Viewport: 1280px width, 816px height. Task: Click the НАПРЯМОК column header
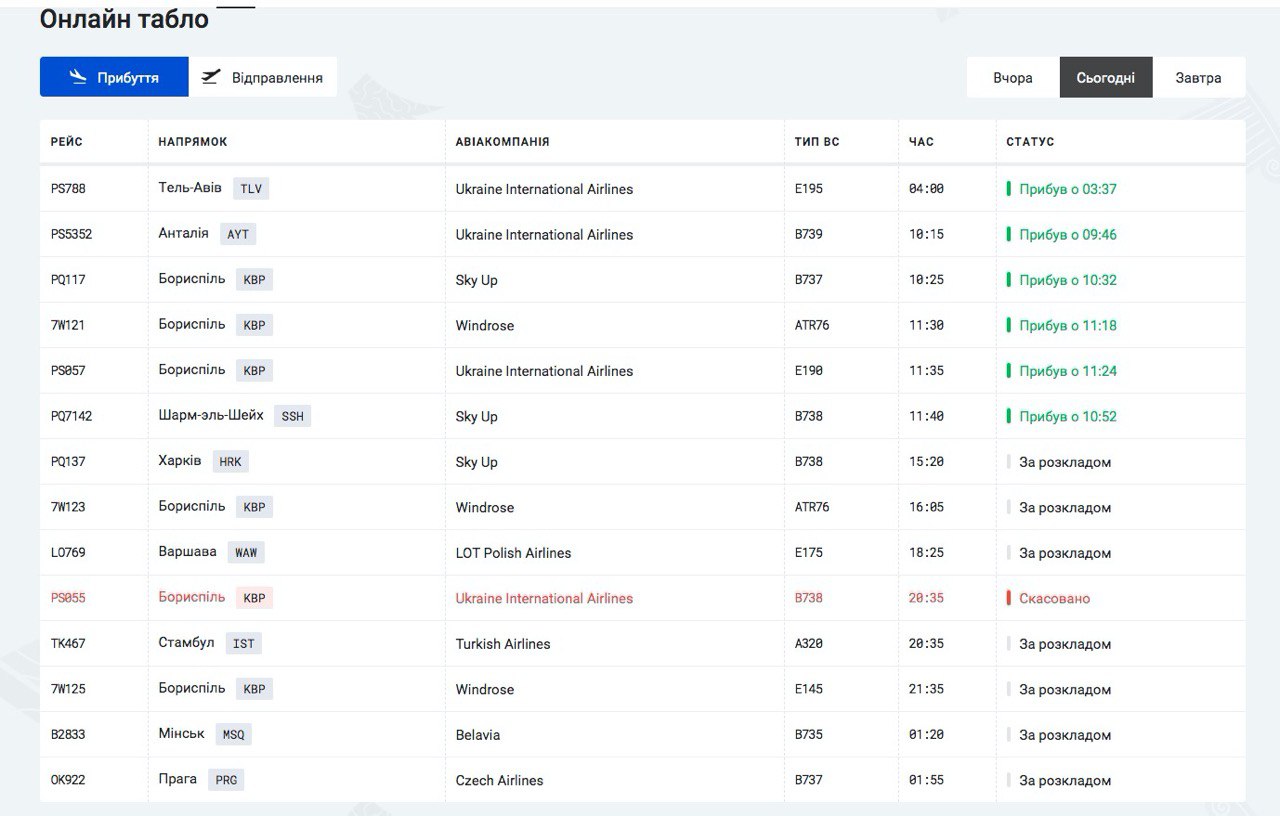193,142
